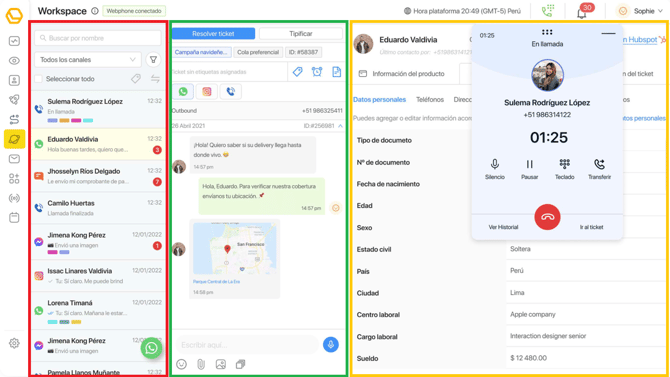670x377 pixels.
Task: Select the Instagram channel toggle
Action: click(207, 91)
